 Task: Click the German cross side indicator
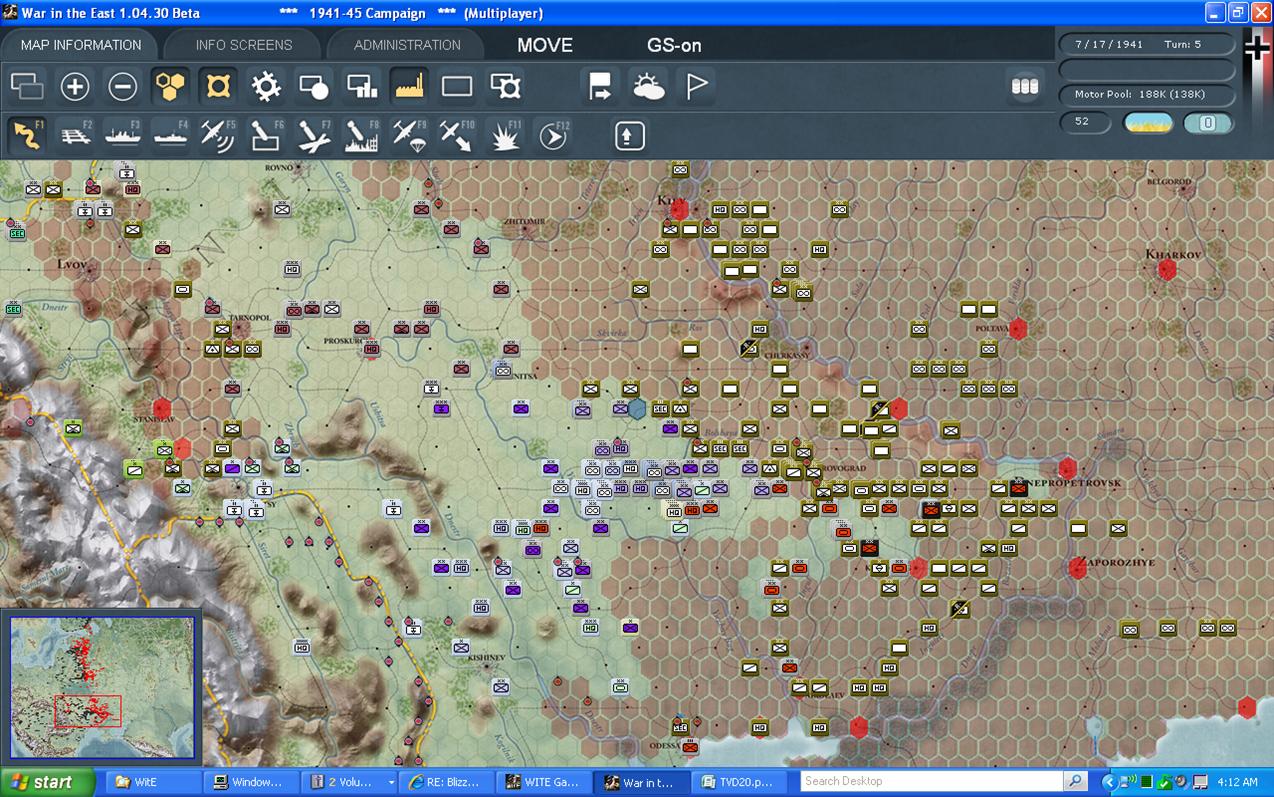pos(1257,48)
